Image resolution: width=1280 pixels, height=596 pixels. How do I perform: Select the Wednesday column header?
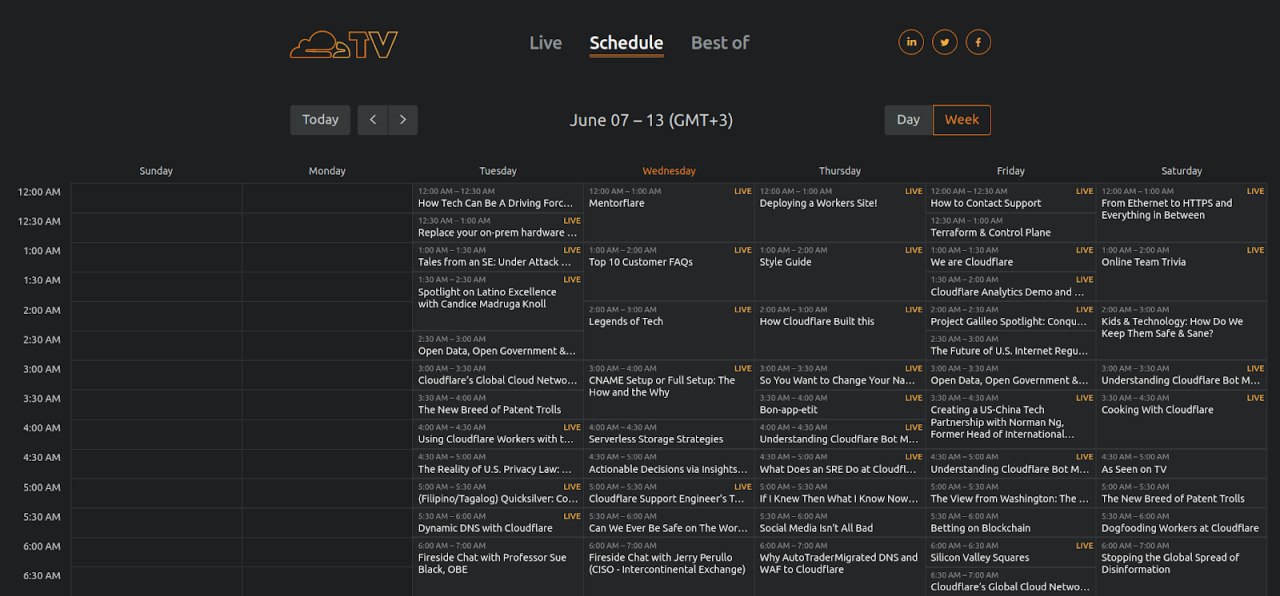[x=669, y=171]
